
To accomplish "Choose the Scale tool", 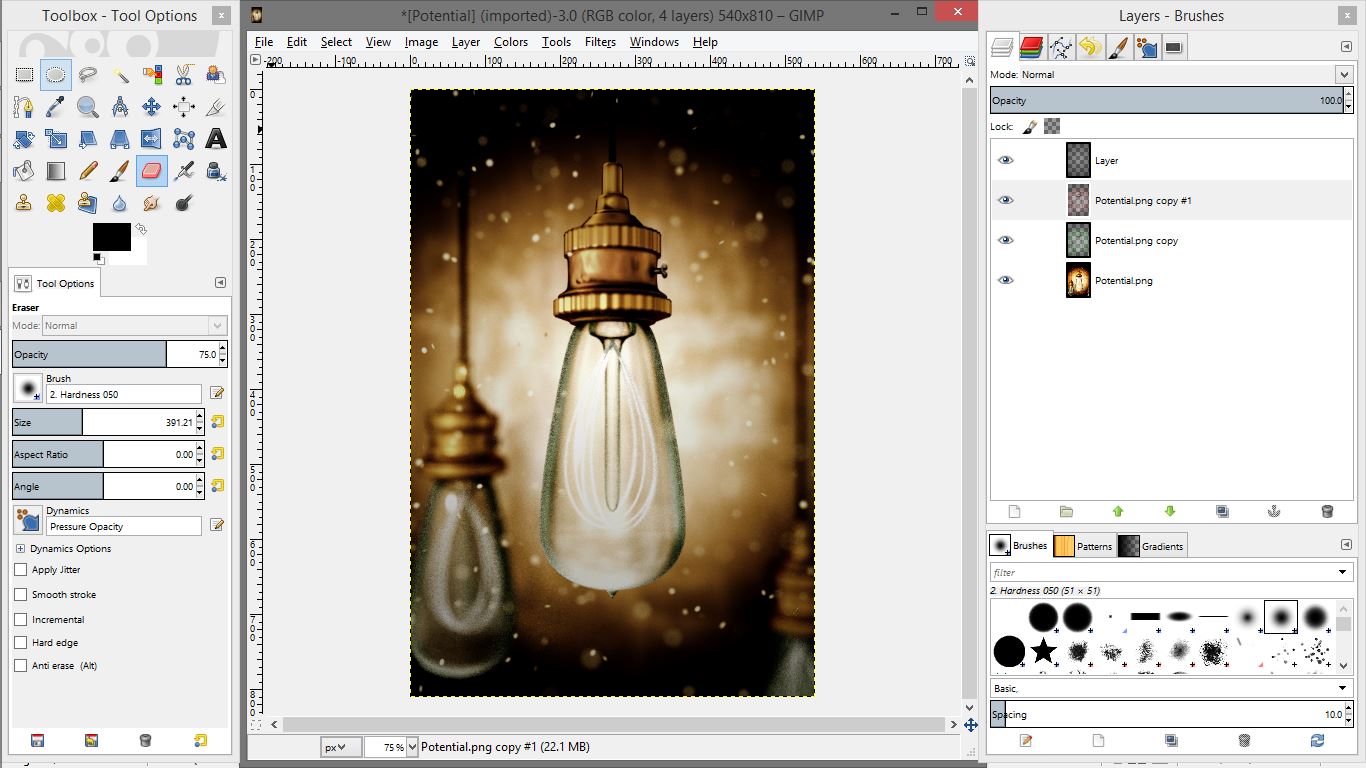I will click(x=56, y=139).
